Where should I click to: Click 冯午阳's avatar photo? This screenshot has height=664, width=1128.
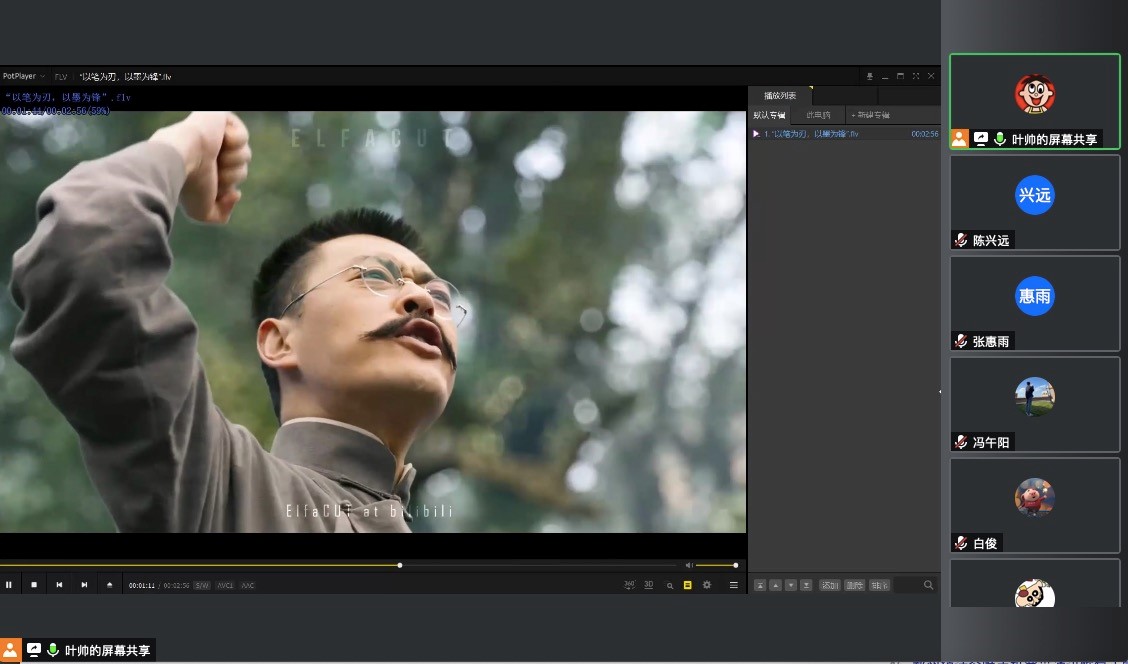[x=1034, y=396]
